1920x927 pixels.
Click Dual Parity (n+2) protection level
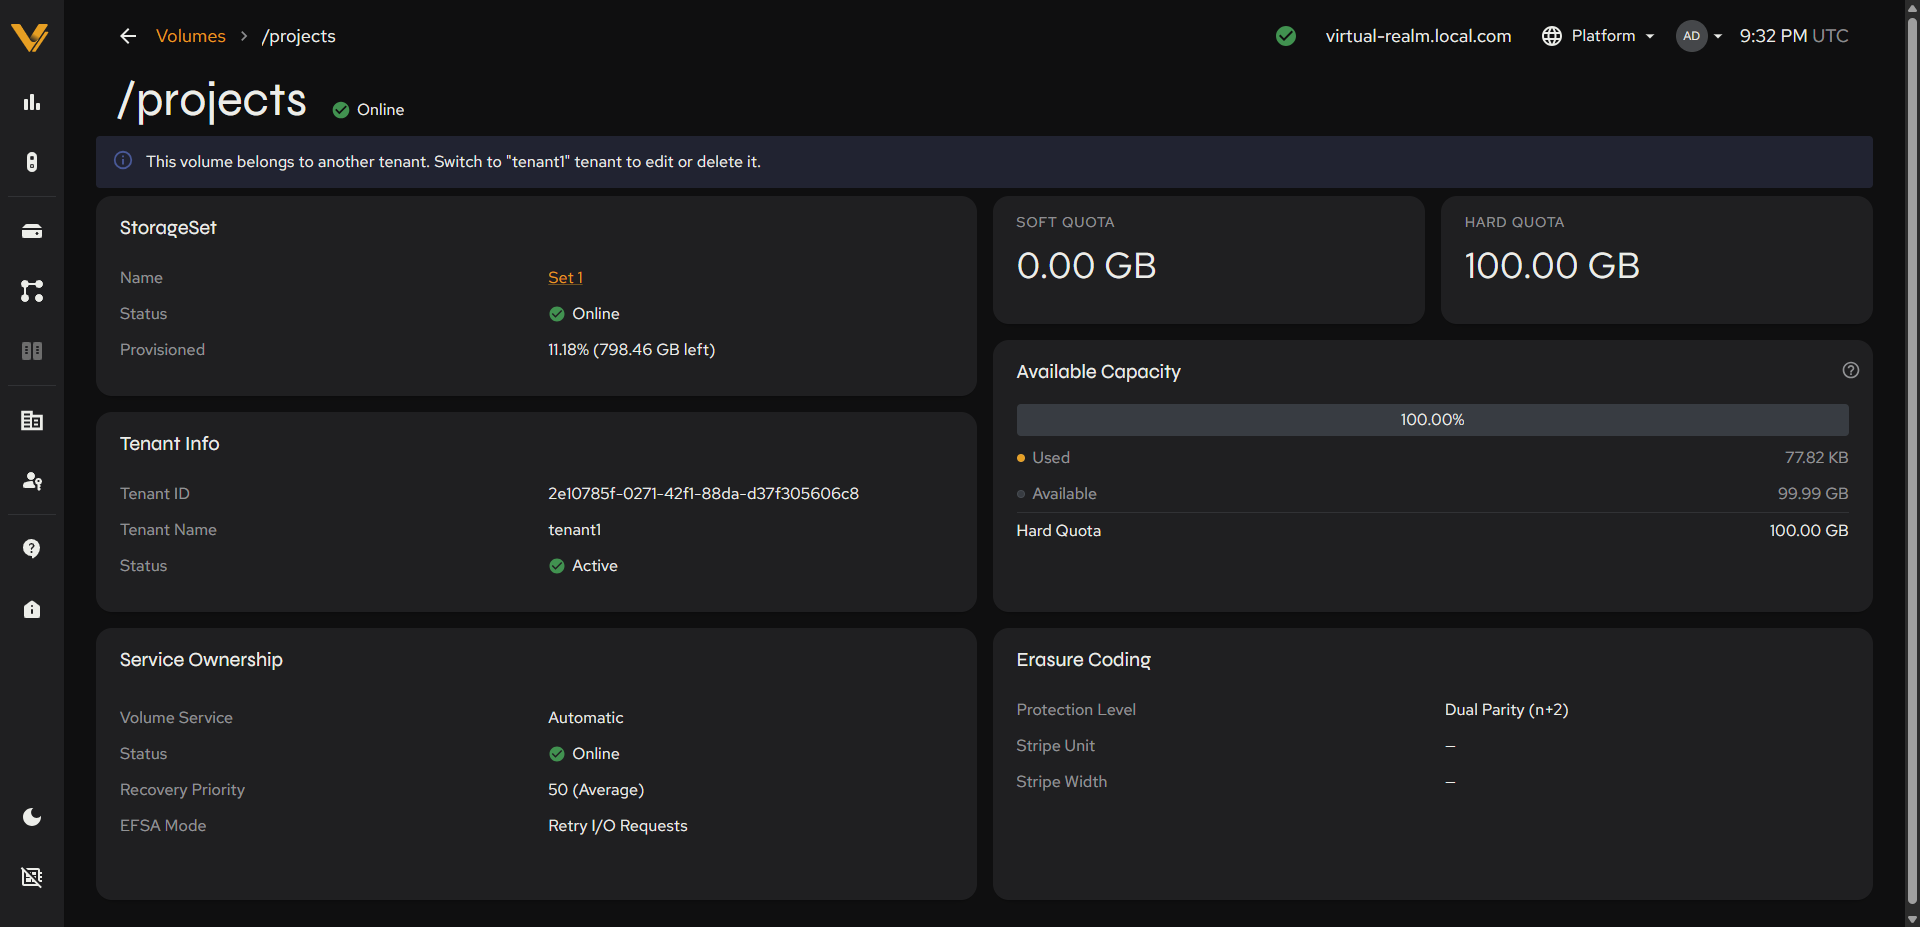tap(1506, 710)
